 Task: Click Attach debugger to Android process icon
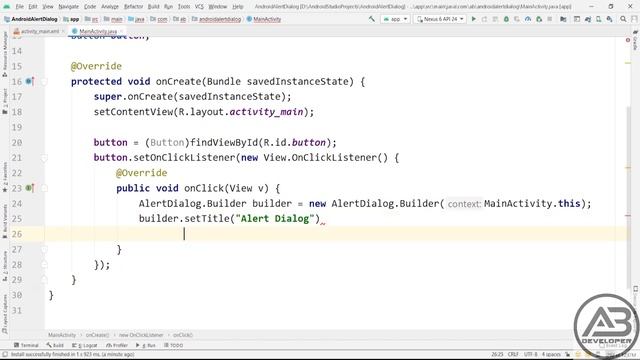[539, 19]
